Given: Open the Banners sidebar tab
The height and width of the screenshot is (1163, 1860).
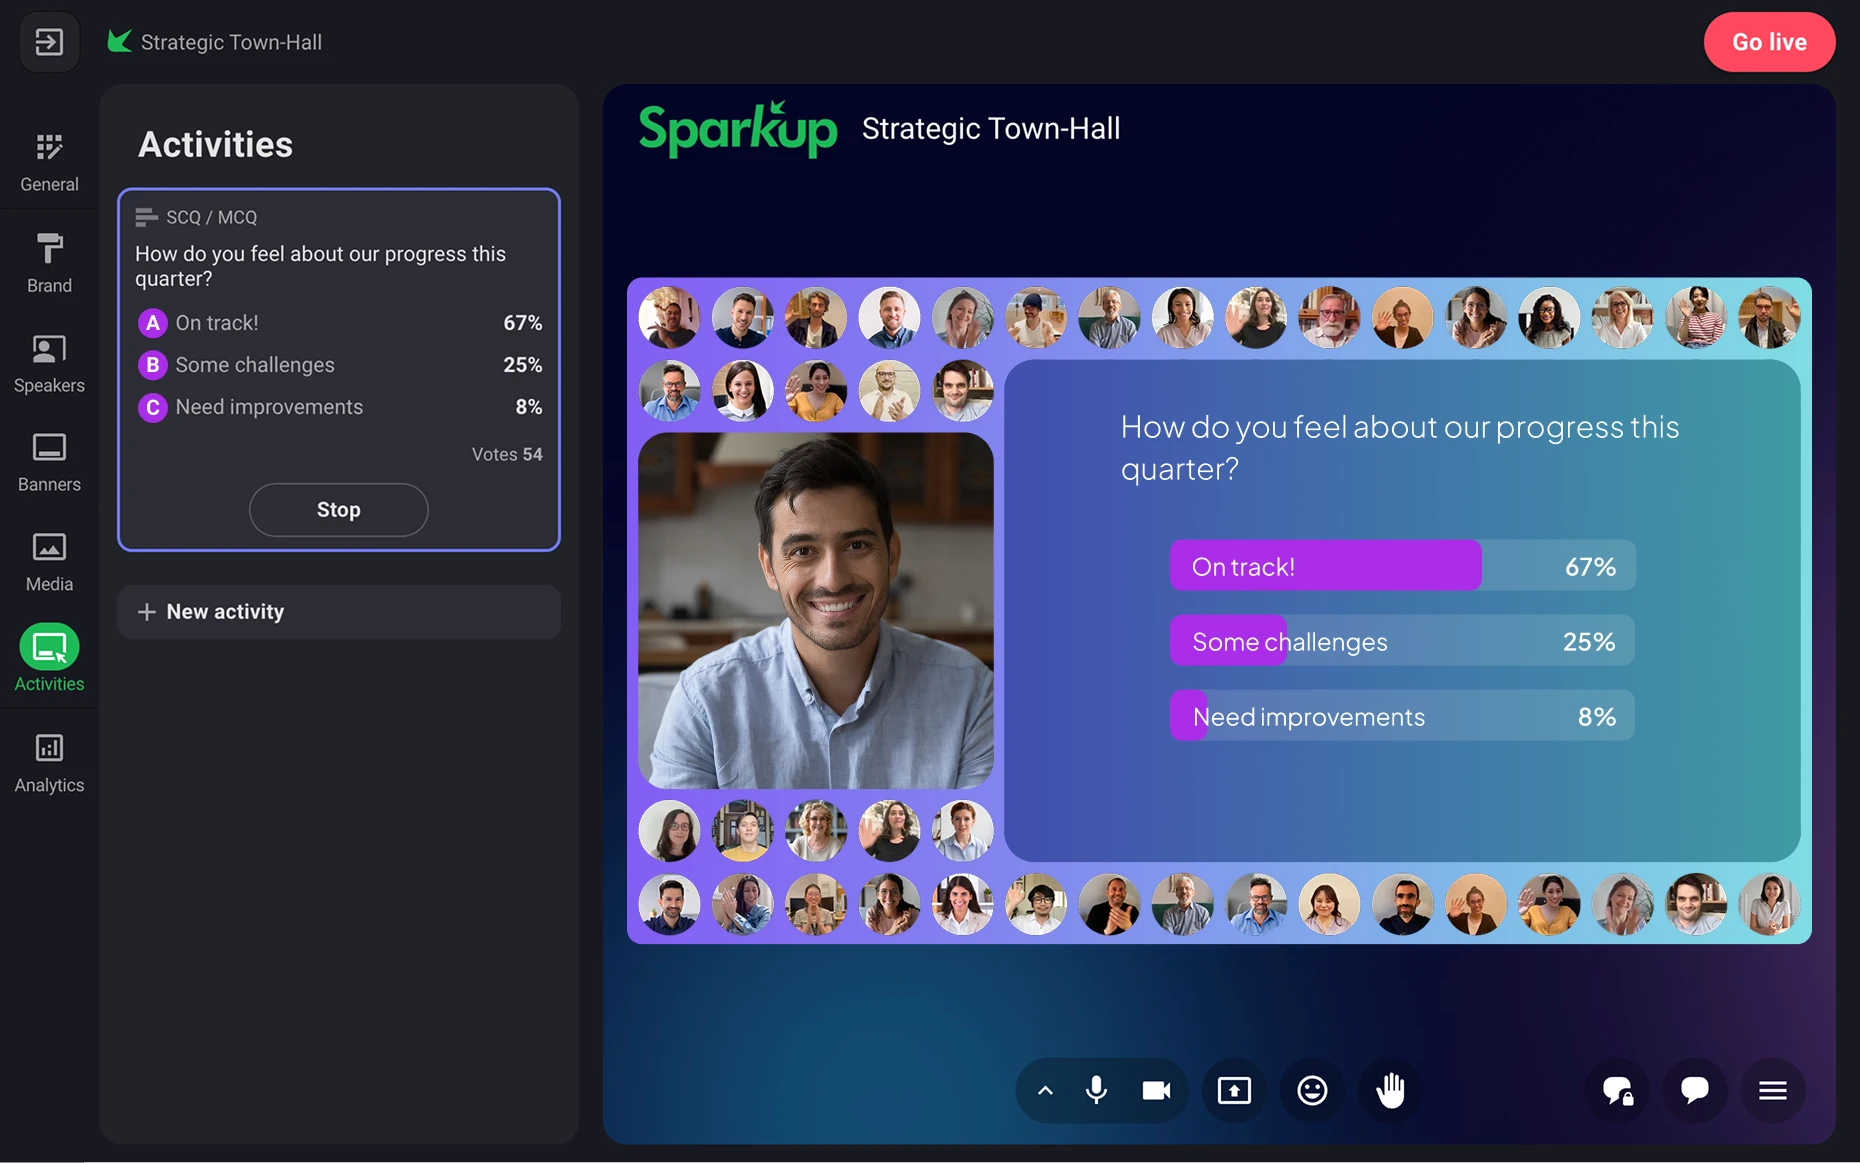Looking at the screenshot, I should (49, 463).
